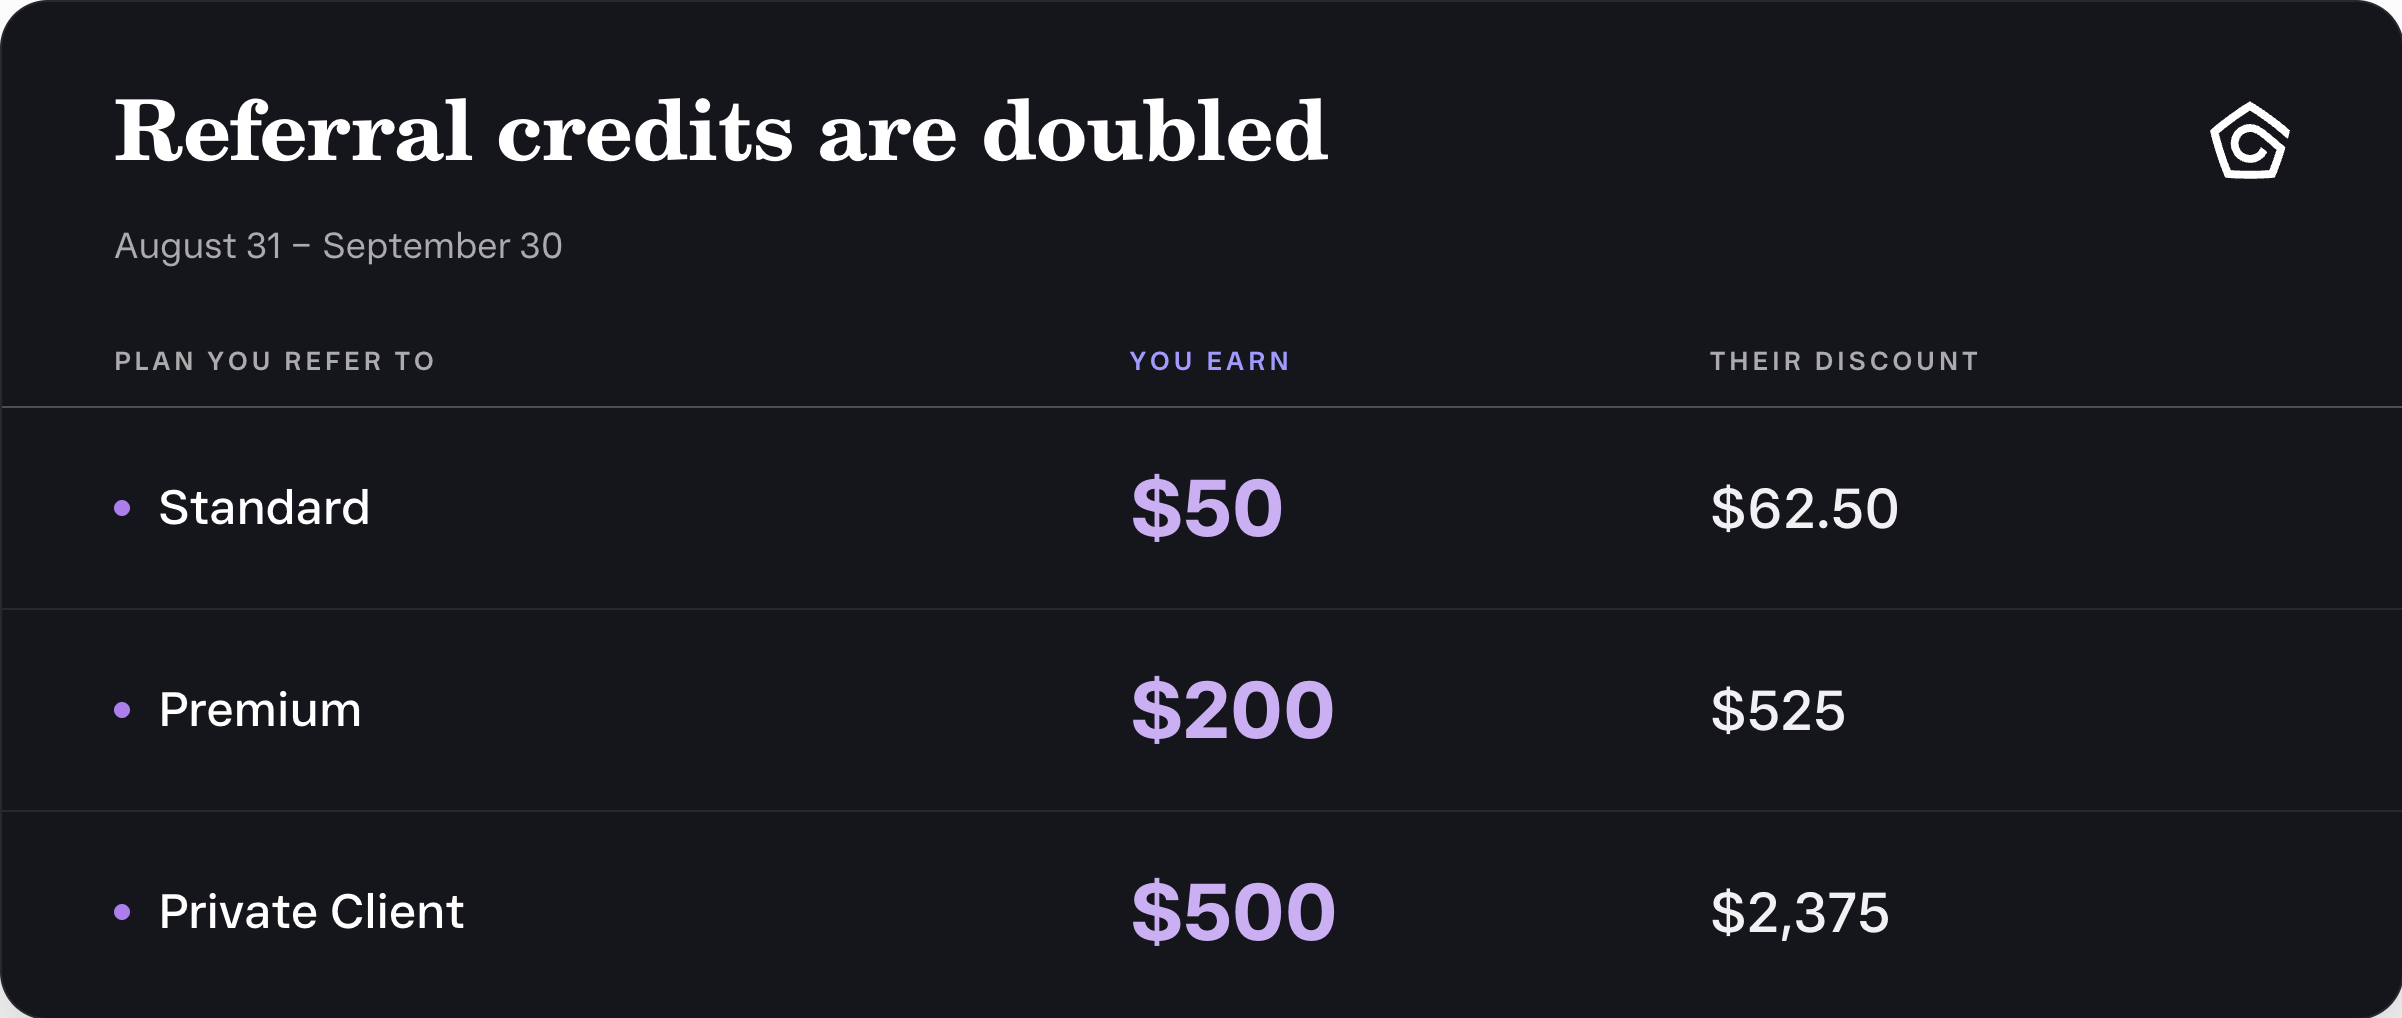Click the $525 discount value
Image resolution: width=2402 pixels, height=1018 pixels.
click(x=1778, y=710)
